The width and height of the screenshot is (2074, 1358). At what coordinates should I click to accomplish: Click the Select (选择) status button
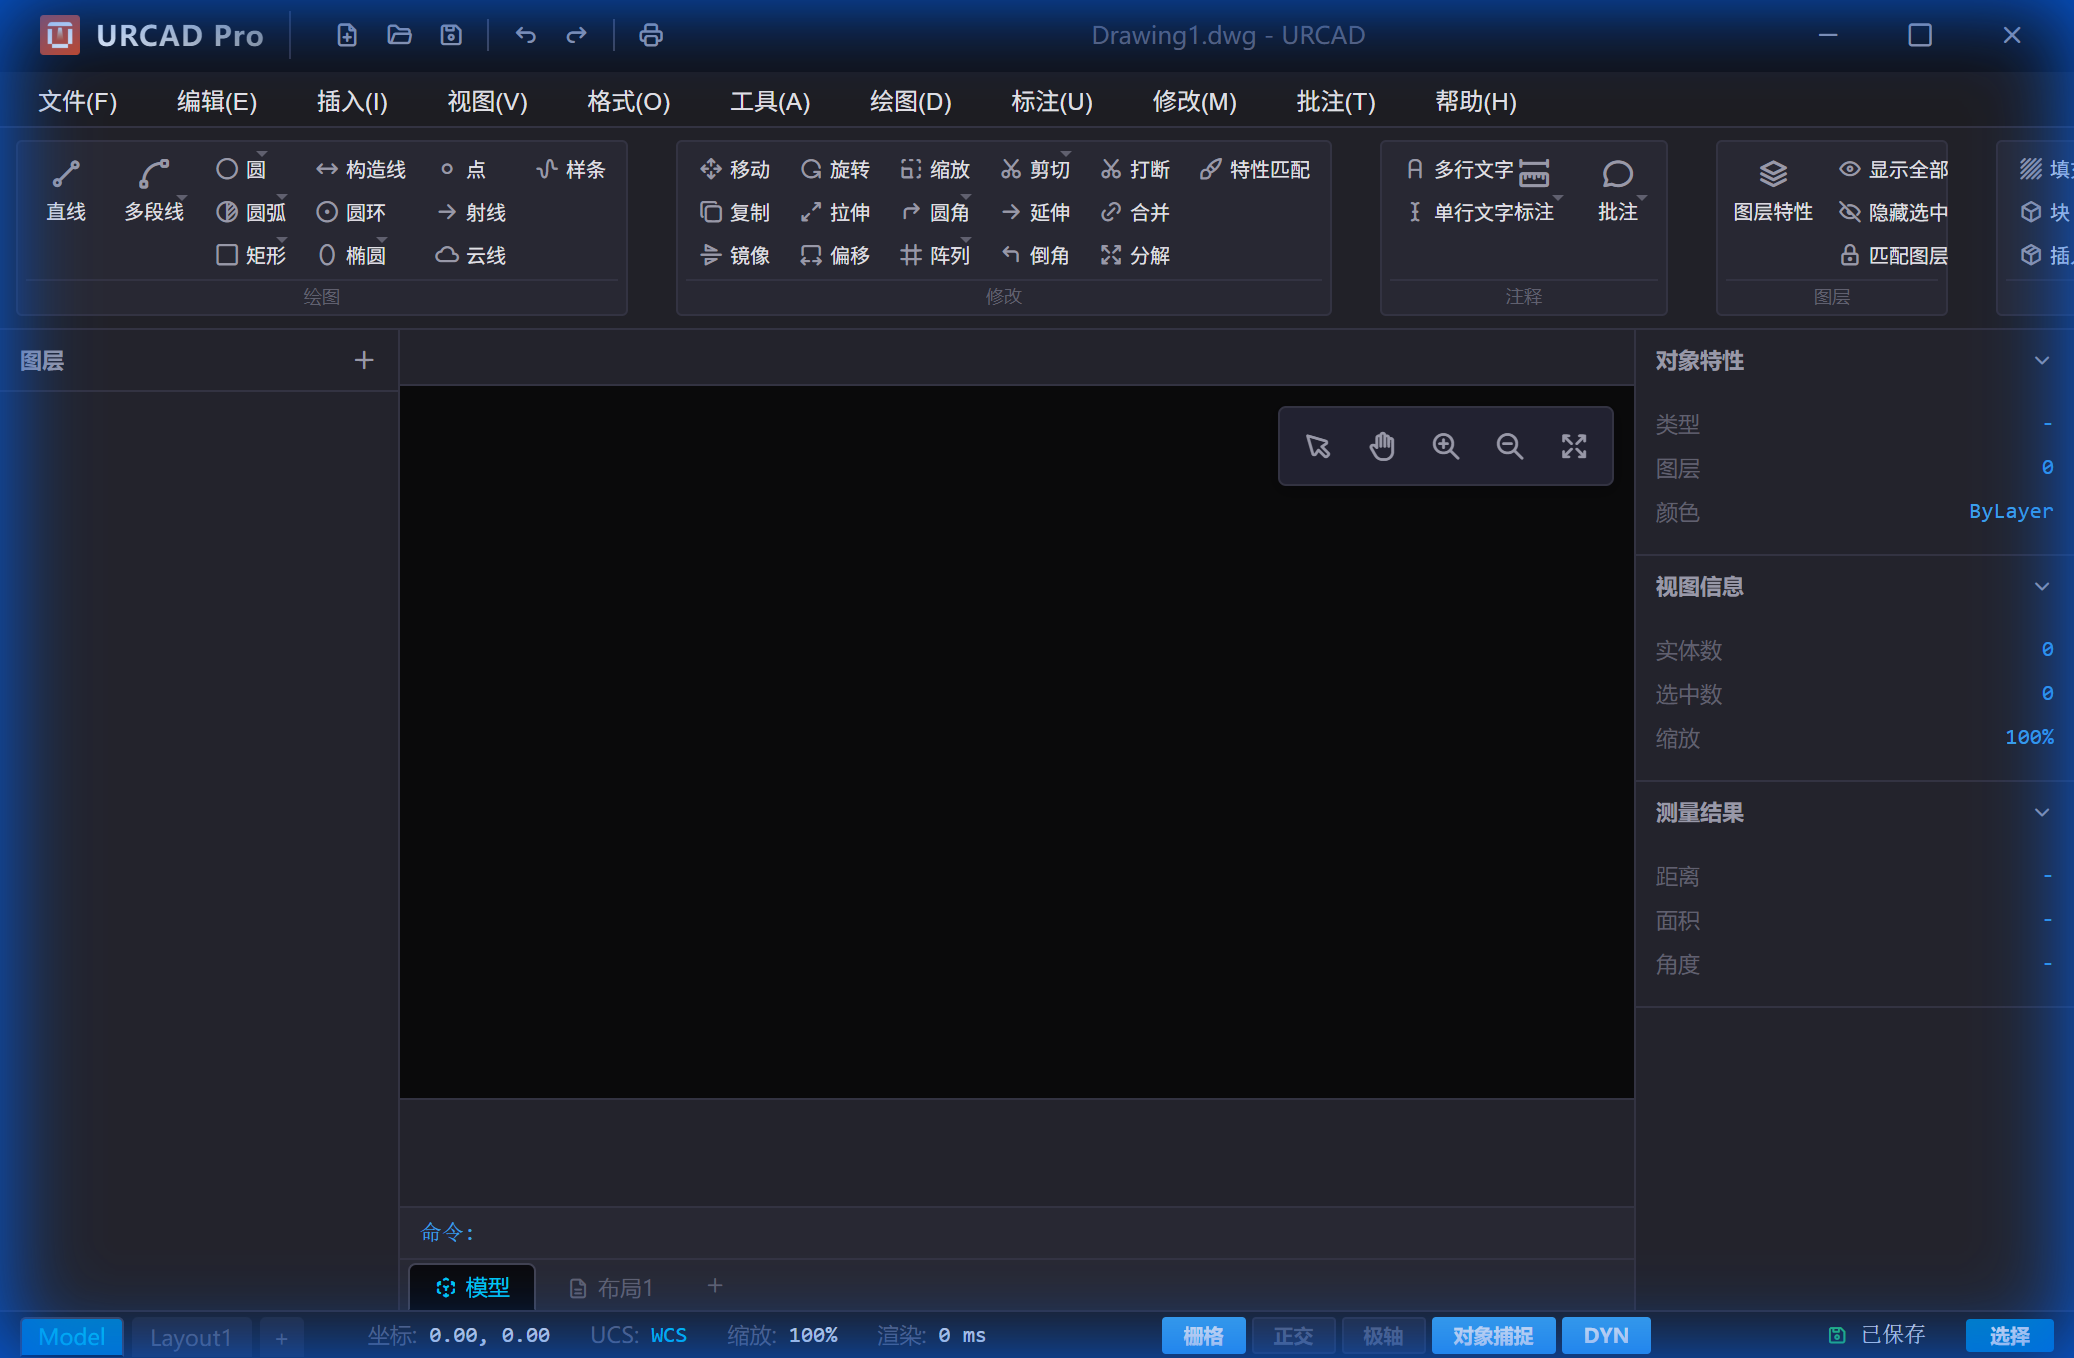(2009, 1336)
